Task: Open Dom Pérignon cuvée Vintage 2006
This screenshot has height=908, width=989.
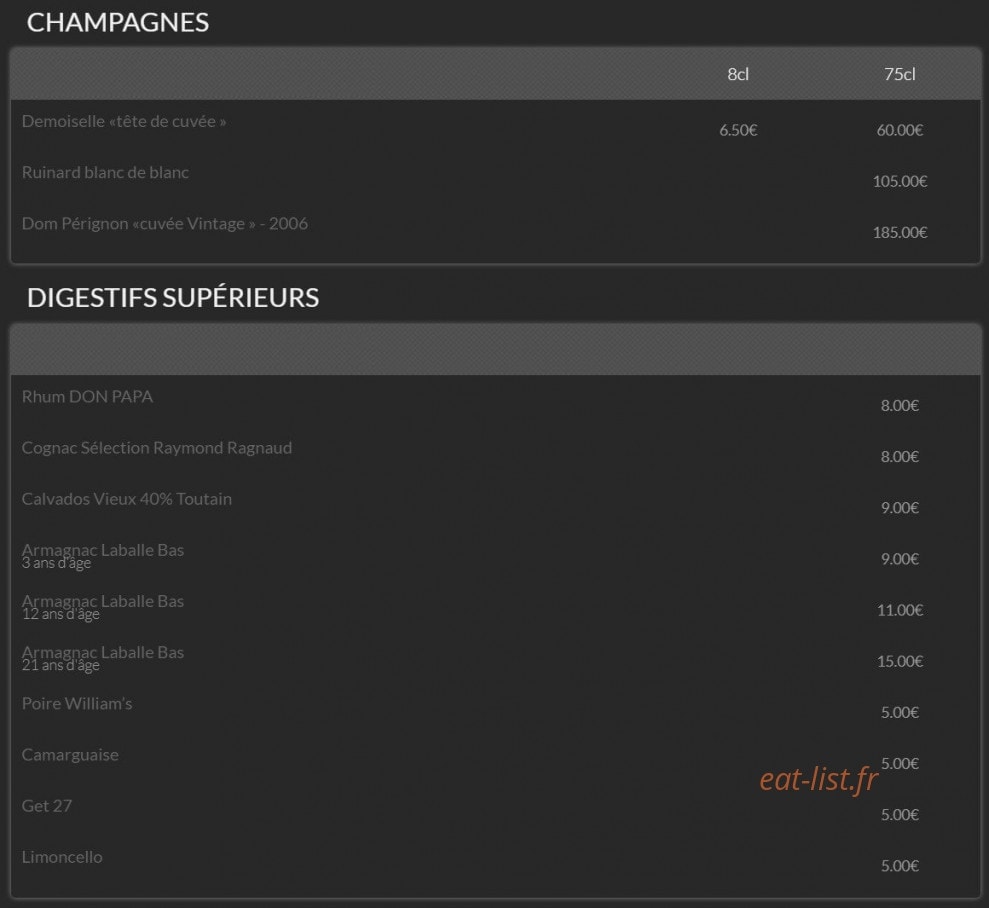Action: coord(165,224)
